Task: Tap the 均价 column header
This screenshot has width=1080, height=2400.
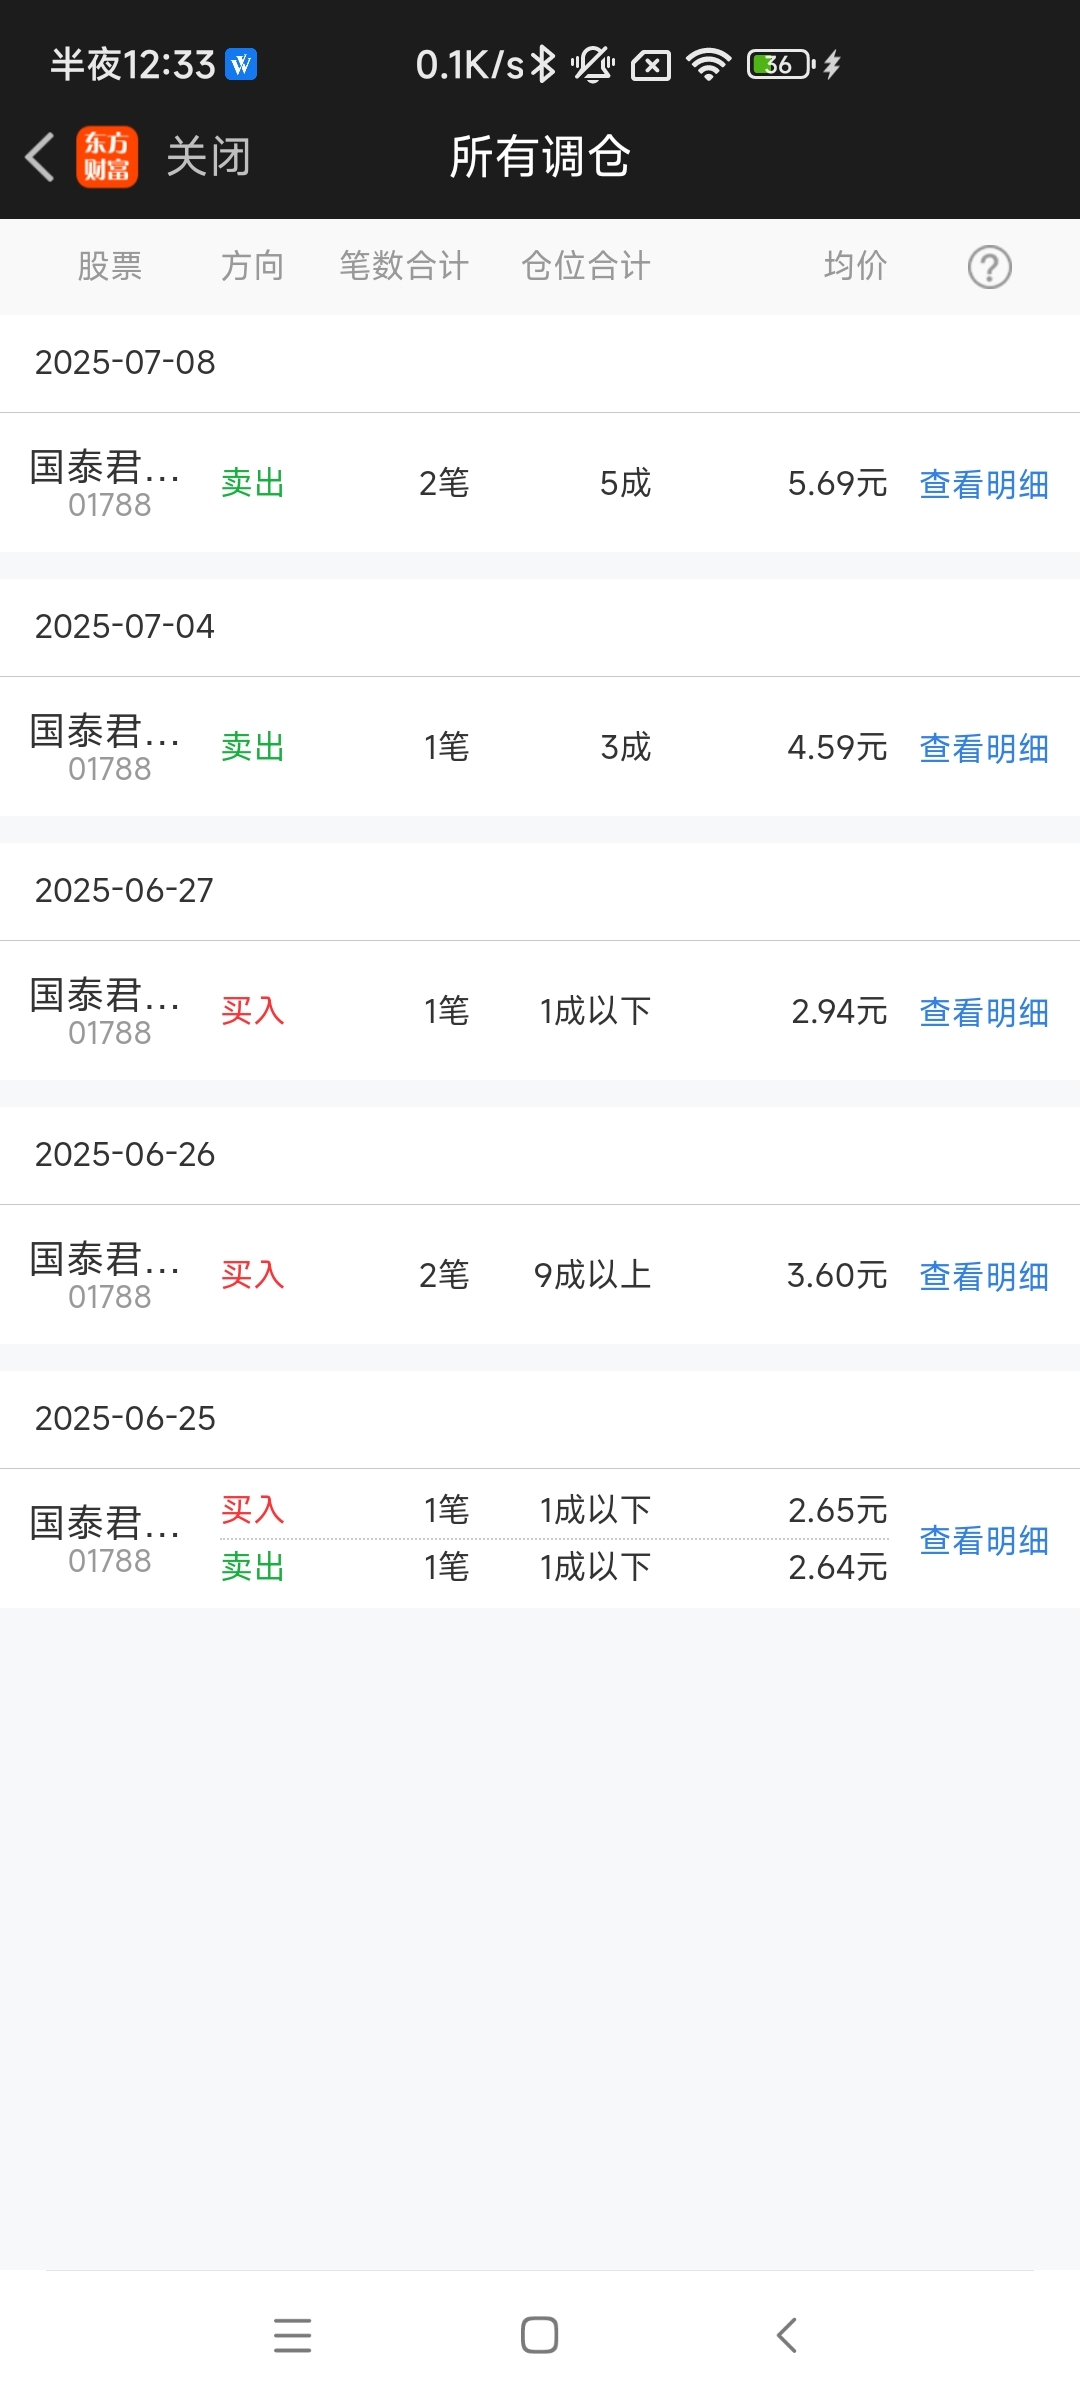Action: [856, 266]
